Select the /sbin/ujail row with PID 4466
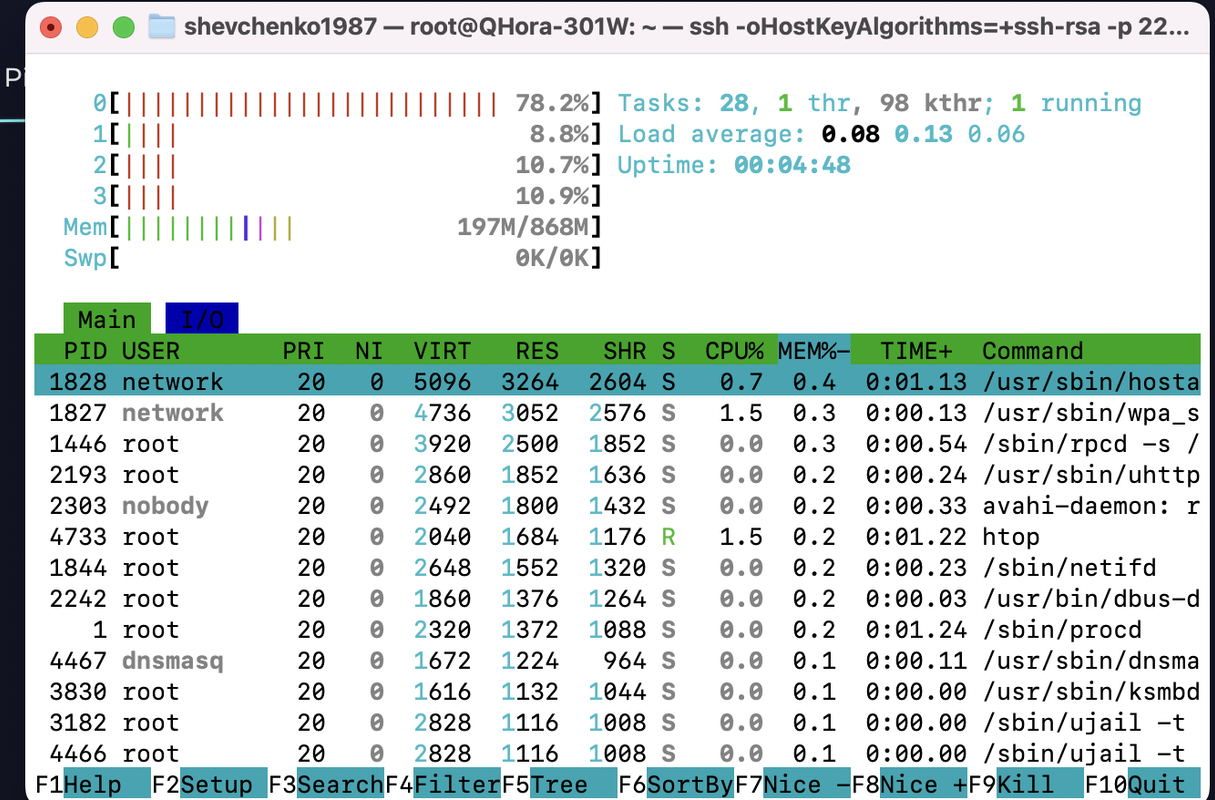The width and height of the screenshot is (1215, 800). 617,753
